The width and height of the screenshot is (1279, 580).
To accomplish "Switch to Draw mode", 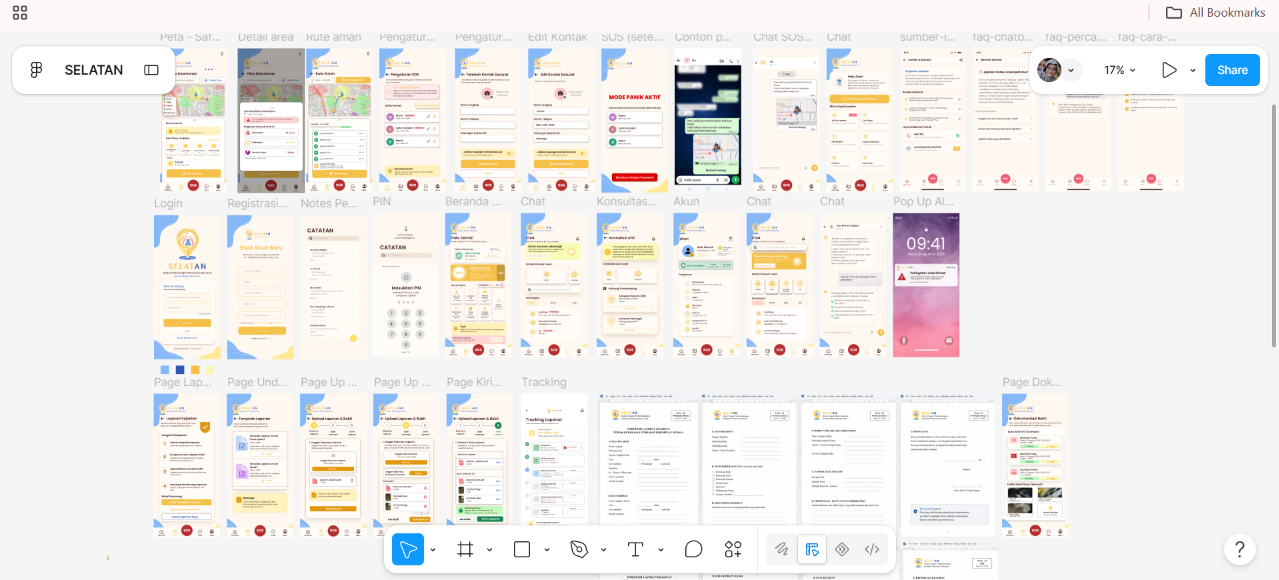I will point(782,549).
